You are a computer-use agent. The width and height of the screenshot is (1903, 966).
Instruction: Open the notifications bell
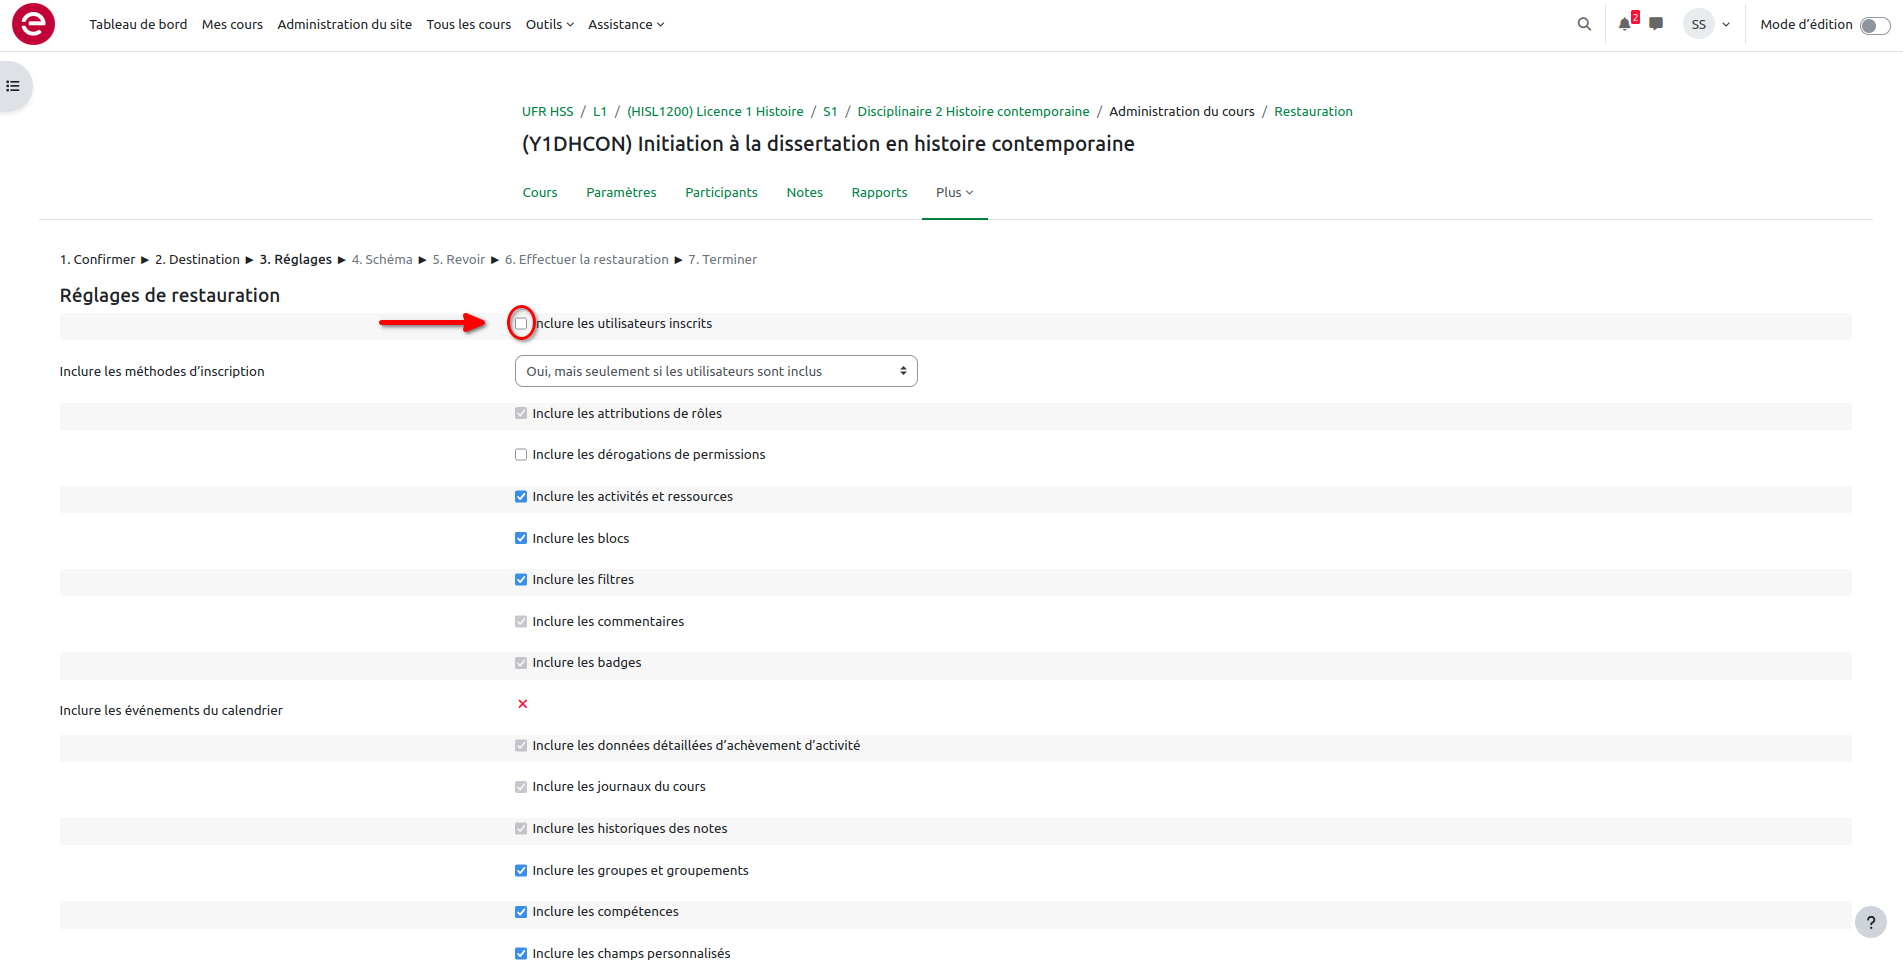point(1625,24)
